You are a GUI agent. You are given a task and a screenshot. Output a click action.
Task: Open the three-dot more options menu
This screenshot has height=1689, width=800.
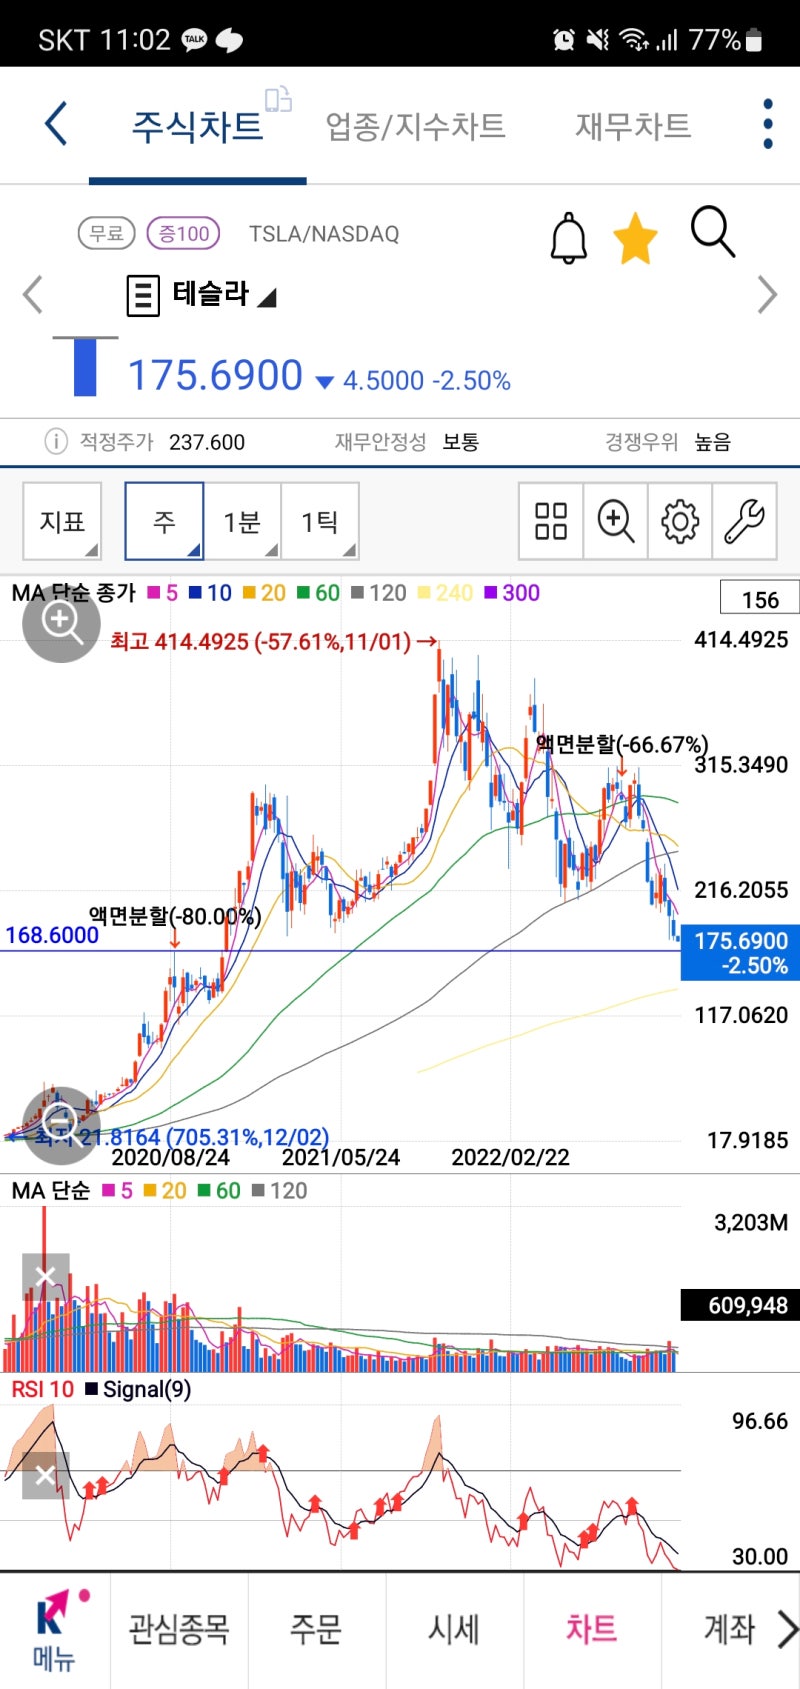tap(767, 124)
